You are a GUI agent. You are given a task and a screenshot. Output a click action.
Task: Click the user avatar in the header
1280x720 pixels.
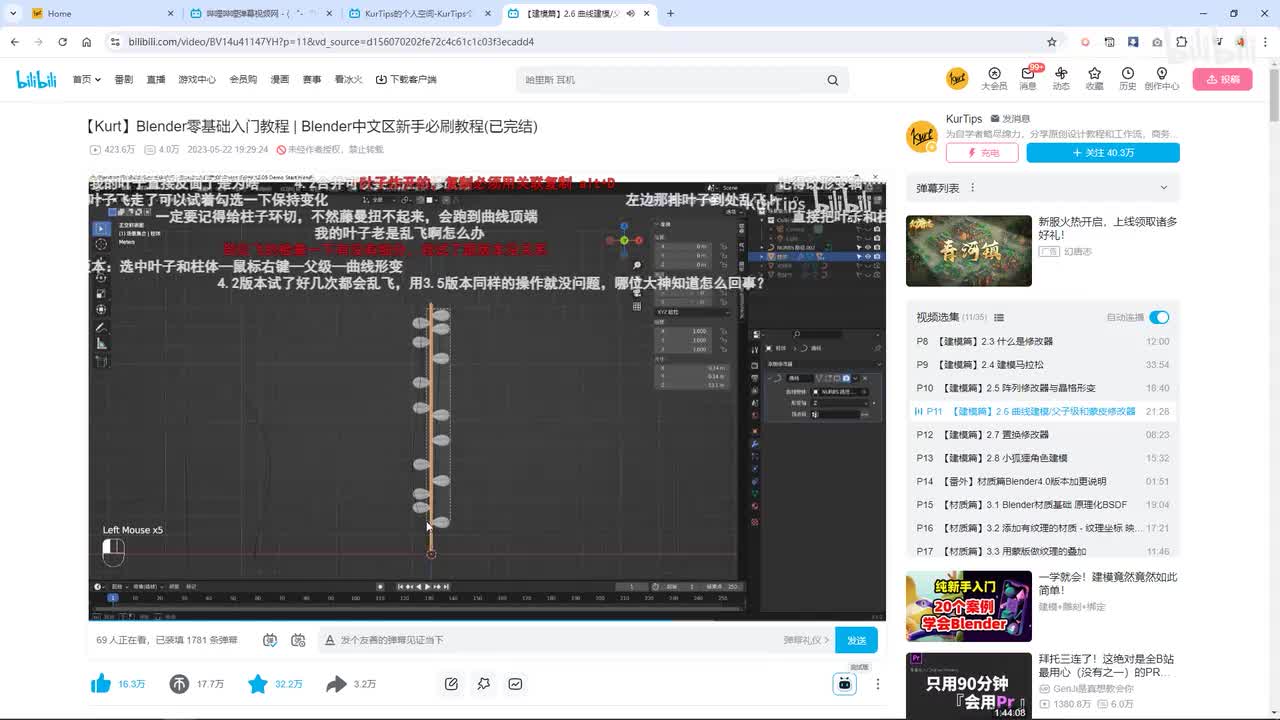click(957, 78)
